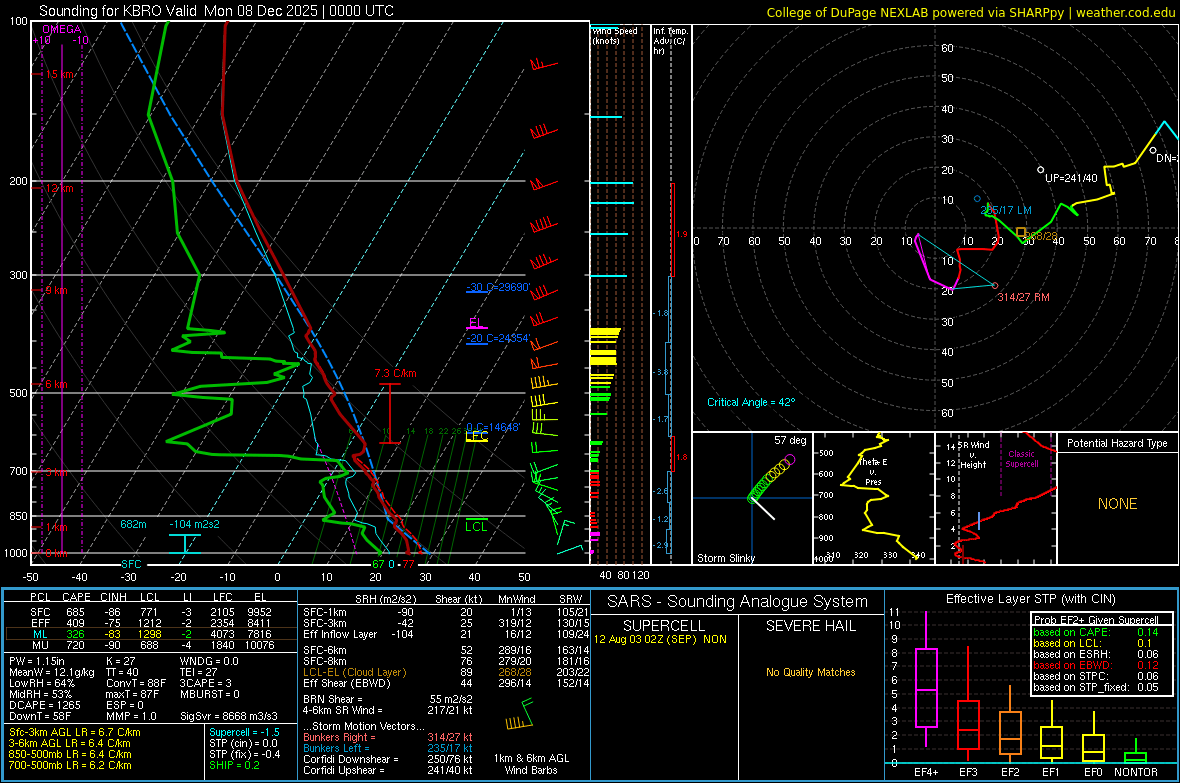
Task: Click the cyan 'Supercell = -1.5' value
Action: click(244, 732)
